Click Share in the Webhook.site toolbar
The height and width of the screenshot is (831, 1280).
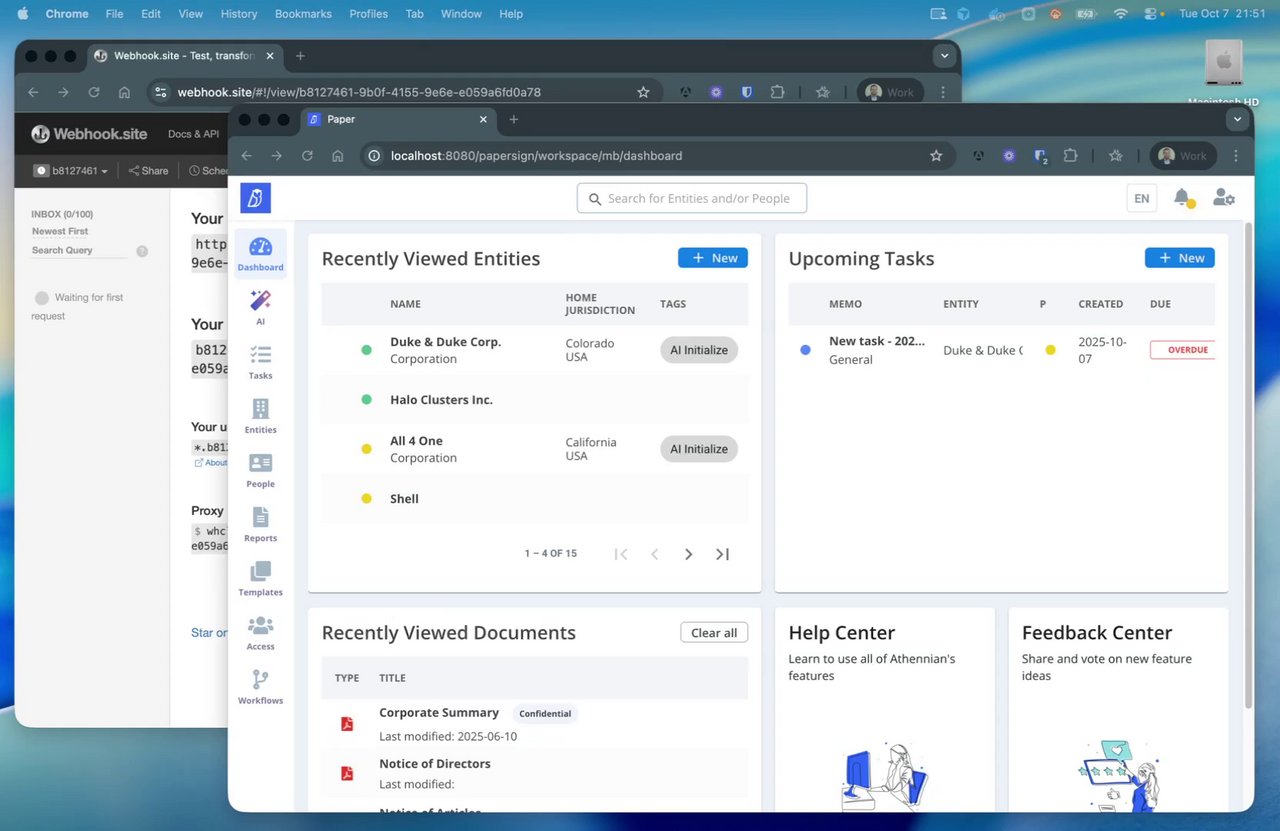pyautogui.click(x=148, y=171)
